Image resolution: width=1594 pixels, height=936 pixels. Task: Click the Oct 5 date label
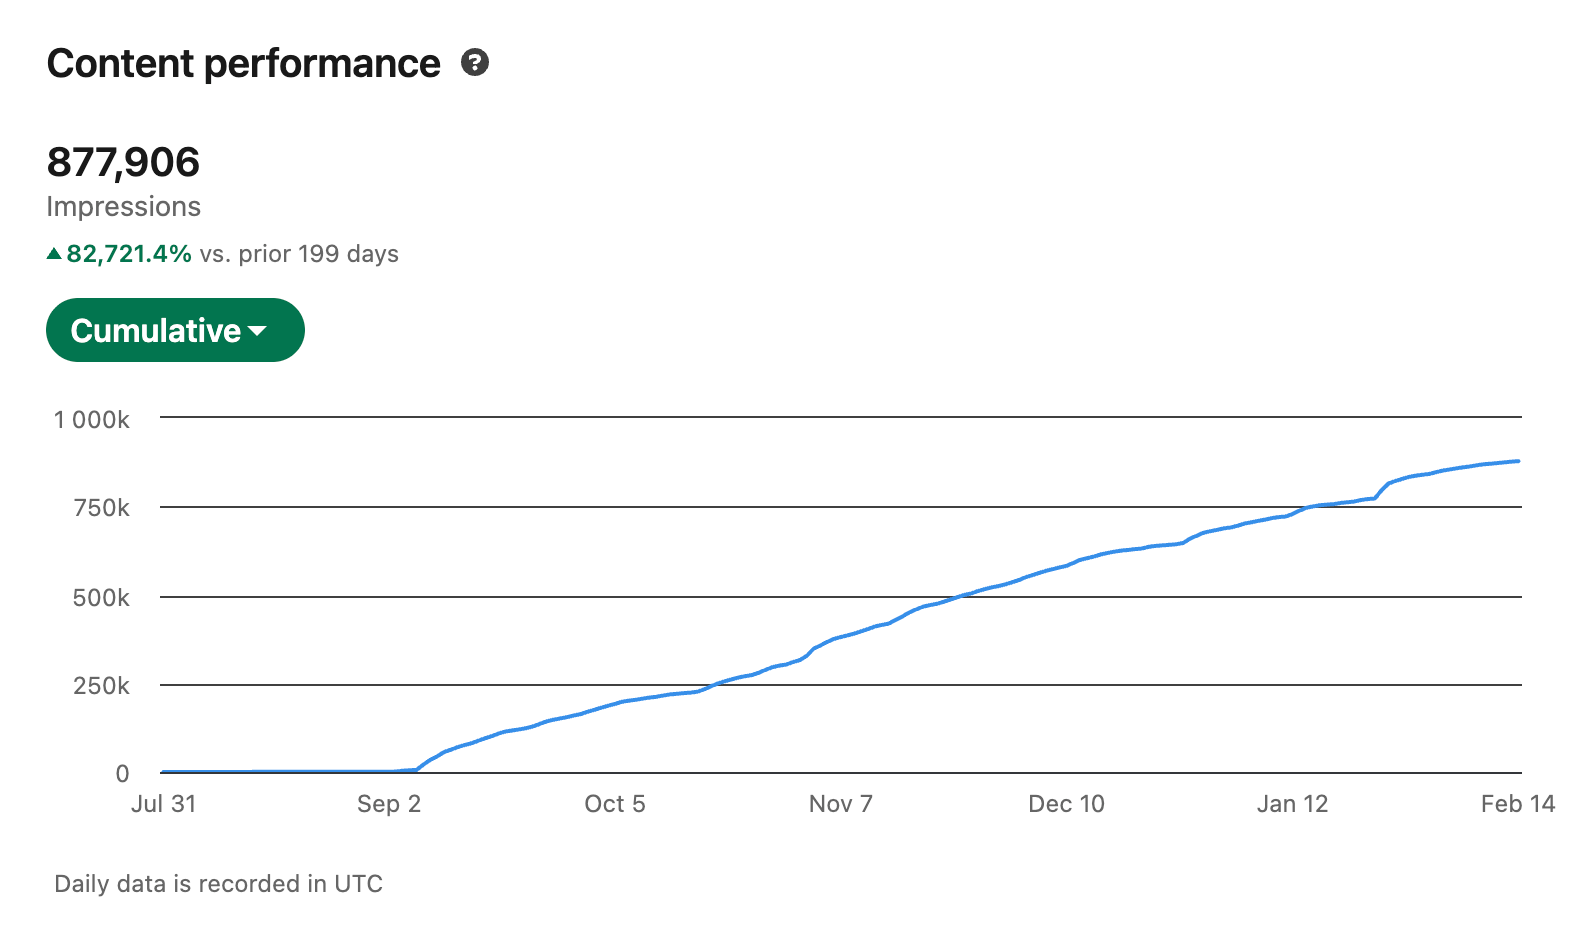click(615, 804)
